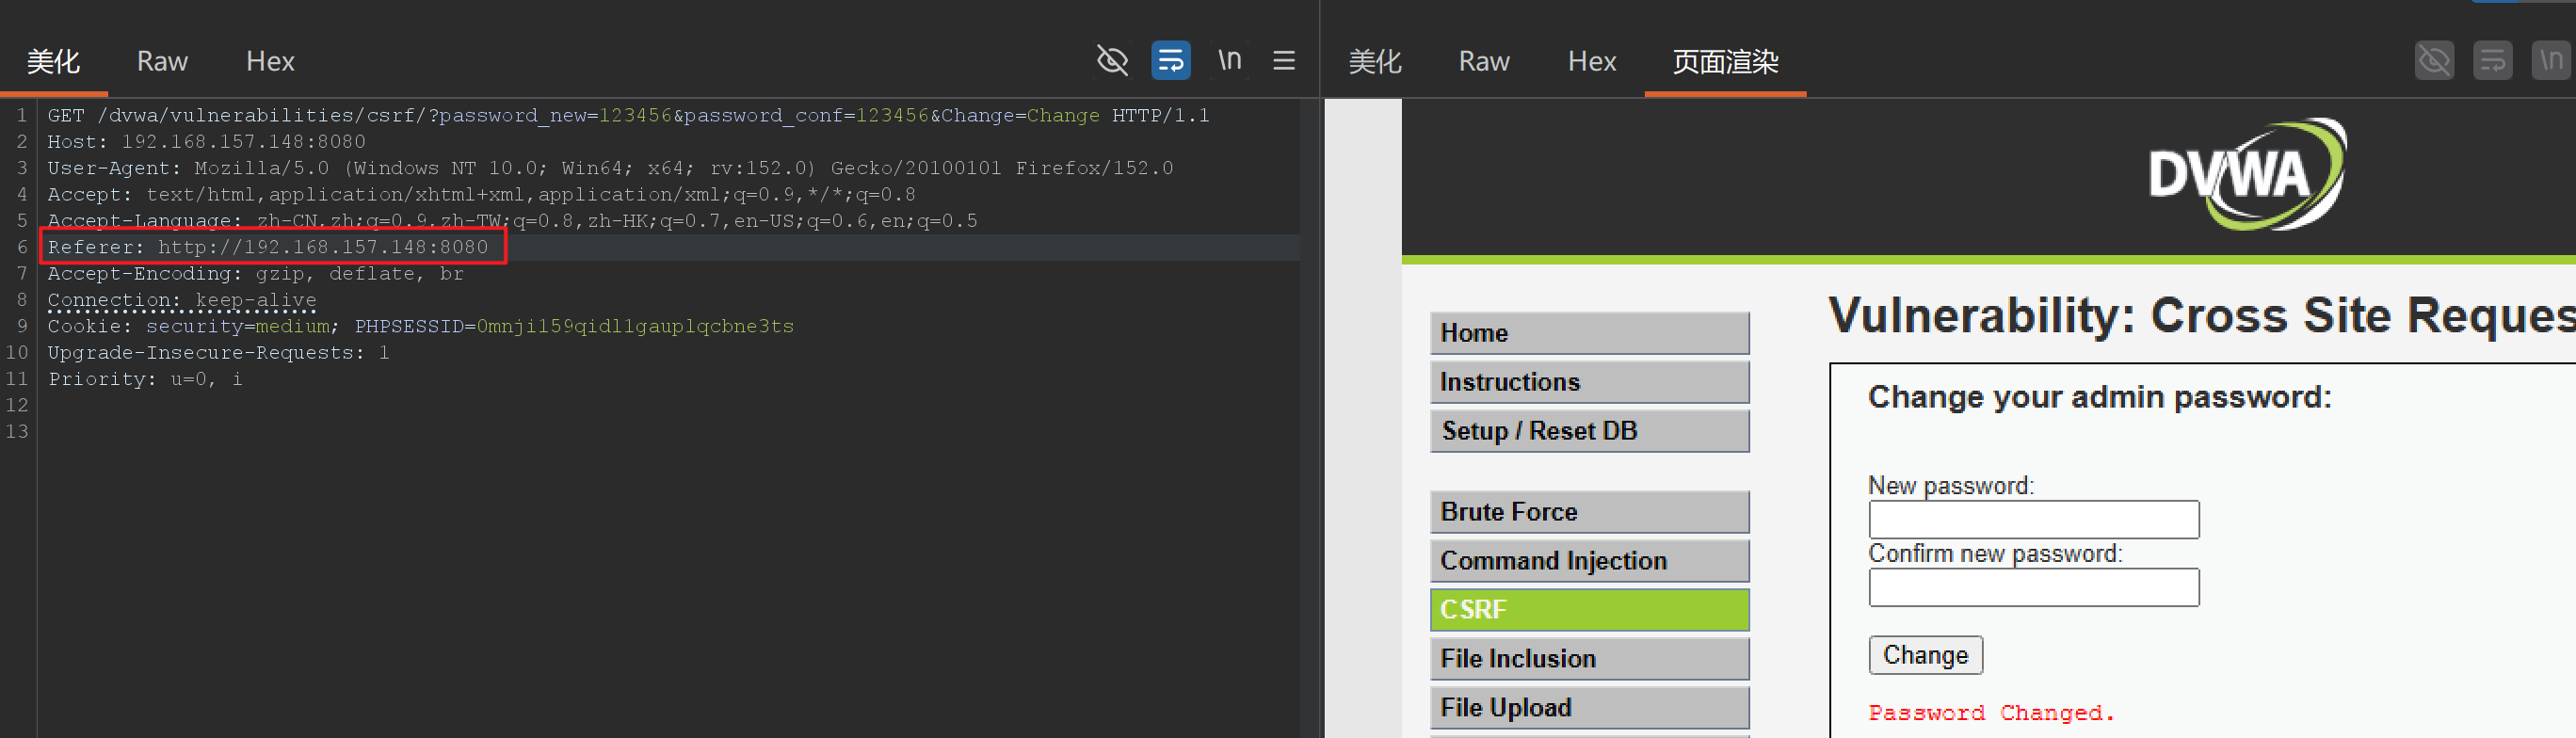Click the Referer header line in request

click(x=268, y=247)
